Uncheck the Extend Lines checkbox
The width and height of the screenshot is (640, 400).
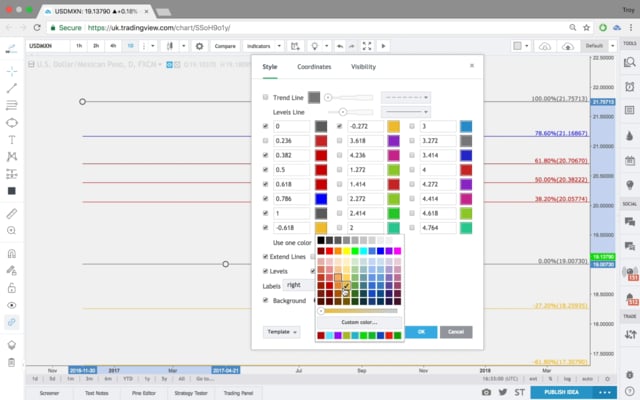[265, 257]
